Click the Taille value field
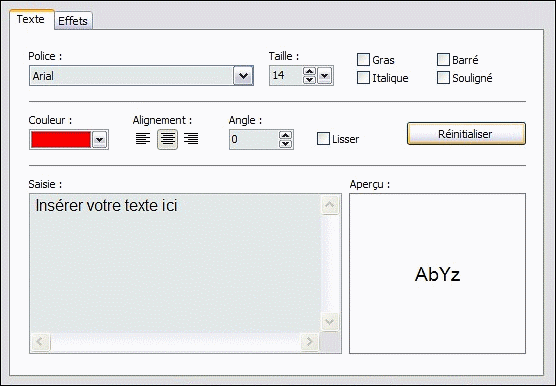556x386 pixels. pyautogui.click(x=286, y=75)
